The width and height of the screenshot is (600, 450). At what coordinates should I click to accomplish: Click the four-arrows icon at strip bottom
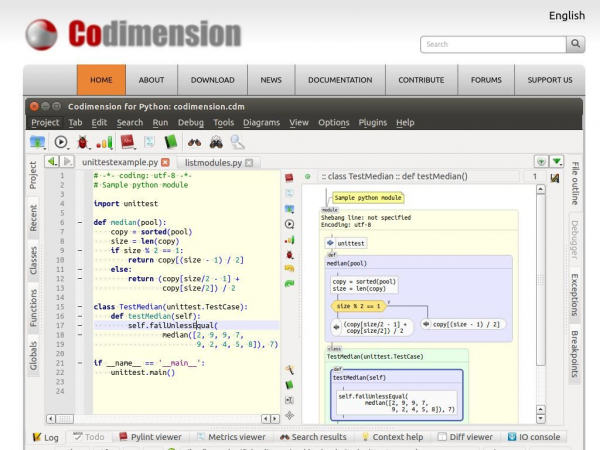(290, 415)
